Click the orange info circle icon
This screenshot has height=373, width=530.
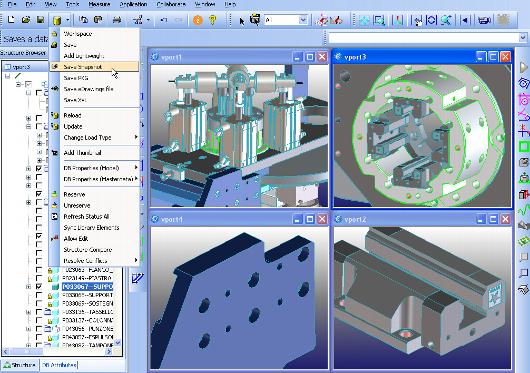197,20
